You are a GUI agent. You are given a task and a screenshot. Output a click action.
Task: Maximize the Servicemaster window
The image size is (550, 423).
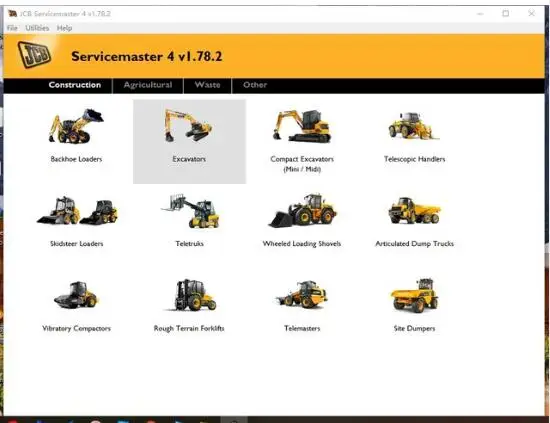pyautogui.click(x=505, y=13)
